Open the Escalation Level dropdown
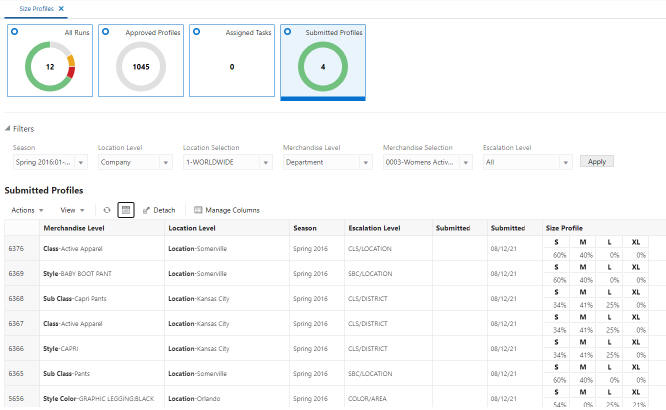Image resolution: width=666 pixels, height=410 pixels. [x=565, y=162]
